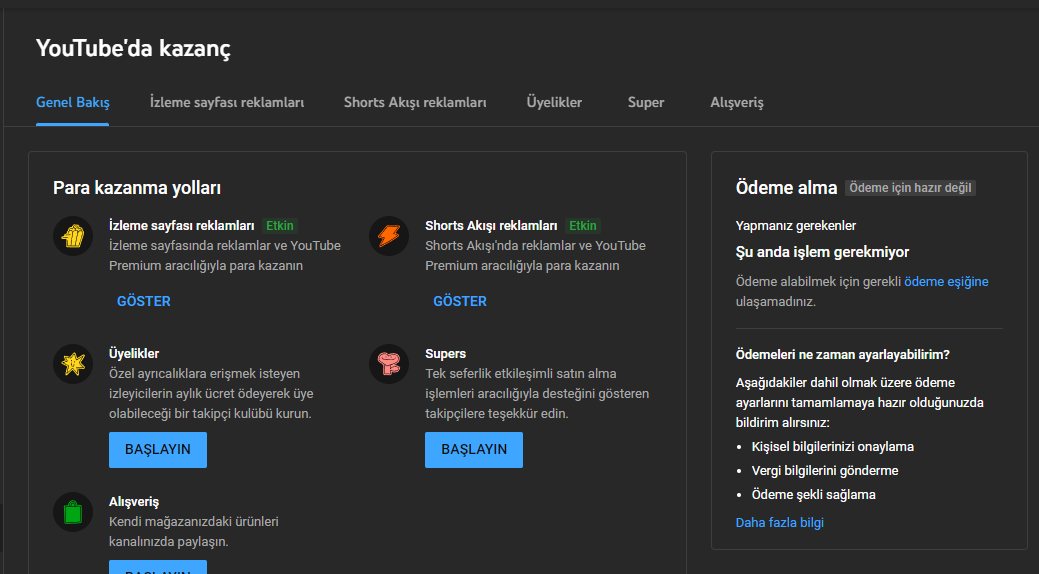The image size is (1039, 574).
Task: Click BAŞLAYIN under Supers
Action: coord(474,449)
